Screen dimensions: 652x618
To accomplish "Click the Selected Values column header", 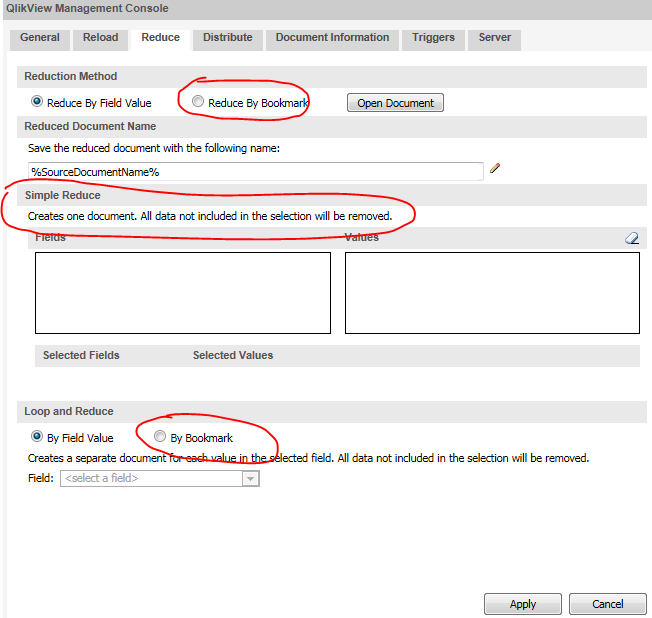I will (x=233, y=355).
